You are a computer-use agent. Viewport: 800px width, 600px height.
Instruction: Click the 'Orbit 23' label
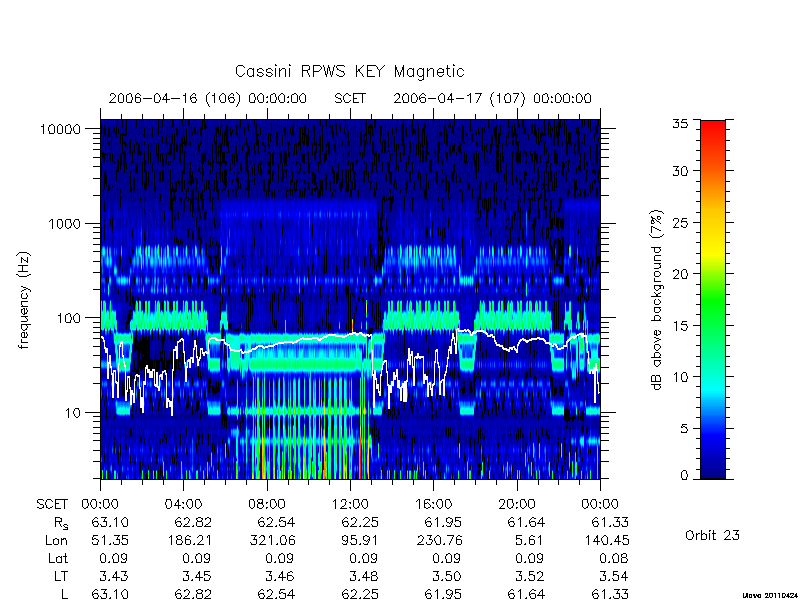point(712,536)
